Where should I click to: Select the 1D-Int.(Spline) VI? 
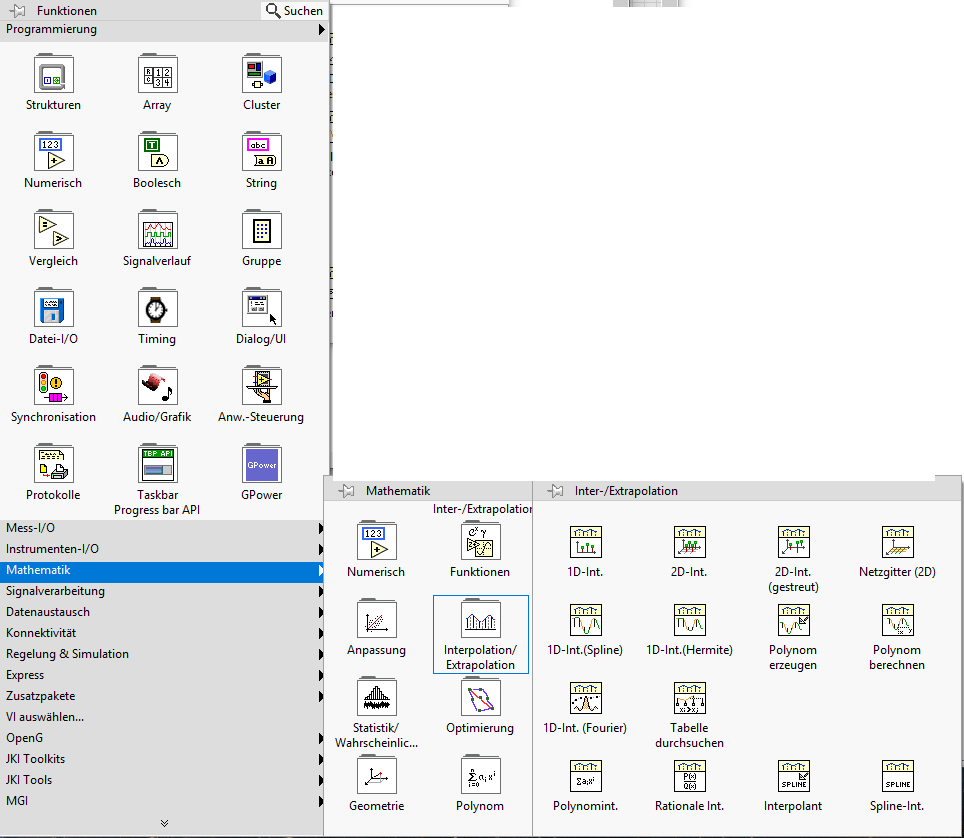pos(585,620)
